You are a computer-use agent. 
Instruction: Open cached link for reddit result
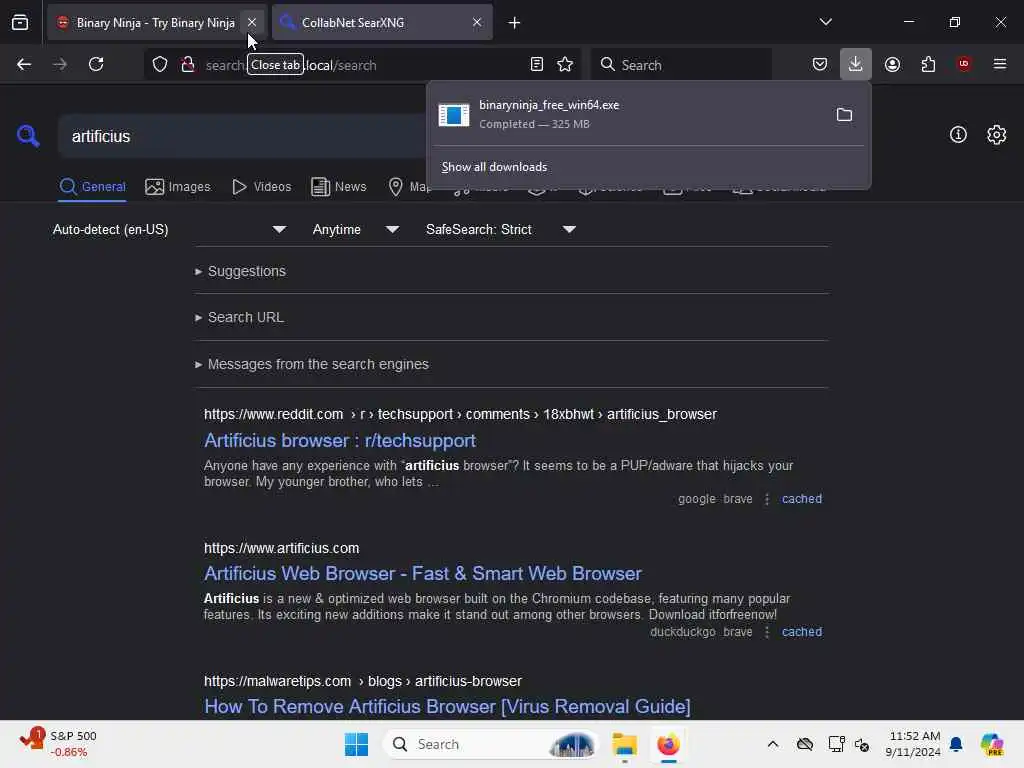pos(801,499)
